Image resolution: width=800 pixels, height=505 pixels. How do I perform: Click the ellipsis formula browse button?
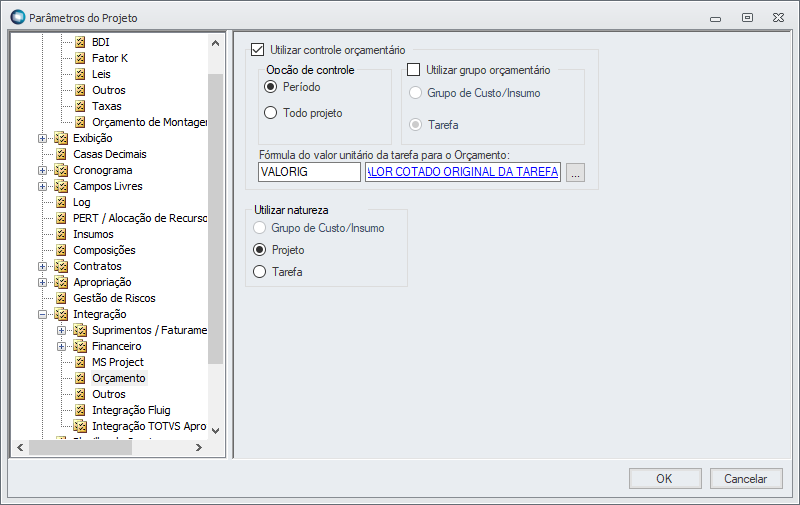[575, 173]
